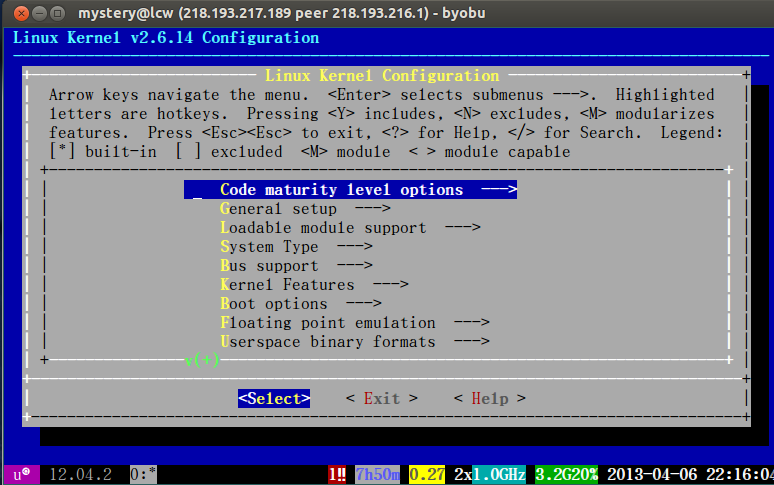
Task: Click the [ ] excluded legend entry
Action: (x=229, y=151)
